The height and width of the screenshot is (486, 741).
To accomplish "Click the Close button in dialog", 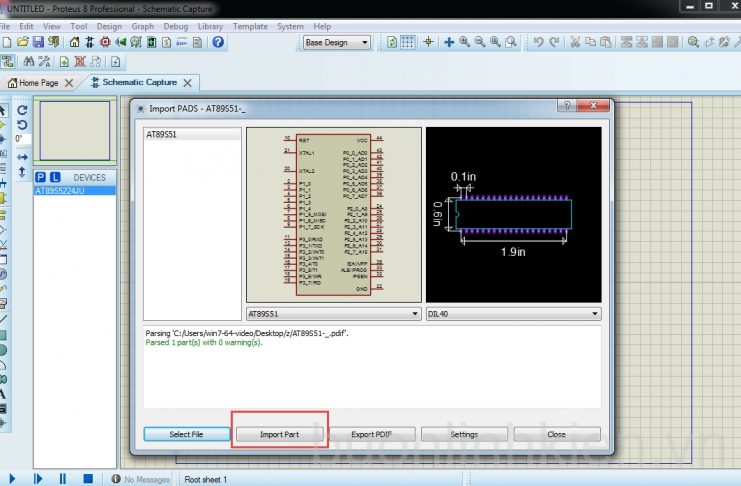I will pyautogui.click(x=557, y=434).
